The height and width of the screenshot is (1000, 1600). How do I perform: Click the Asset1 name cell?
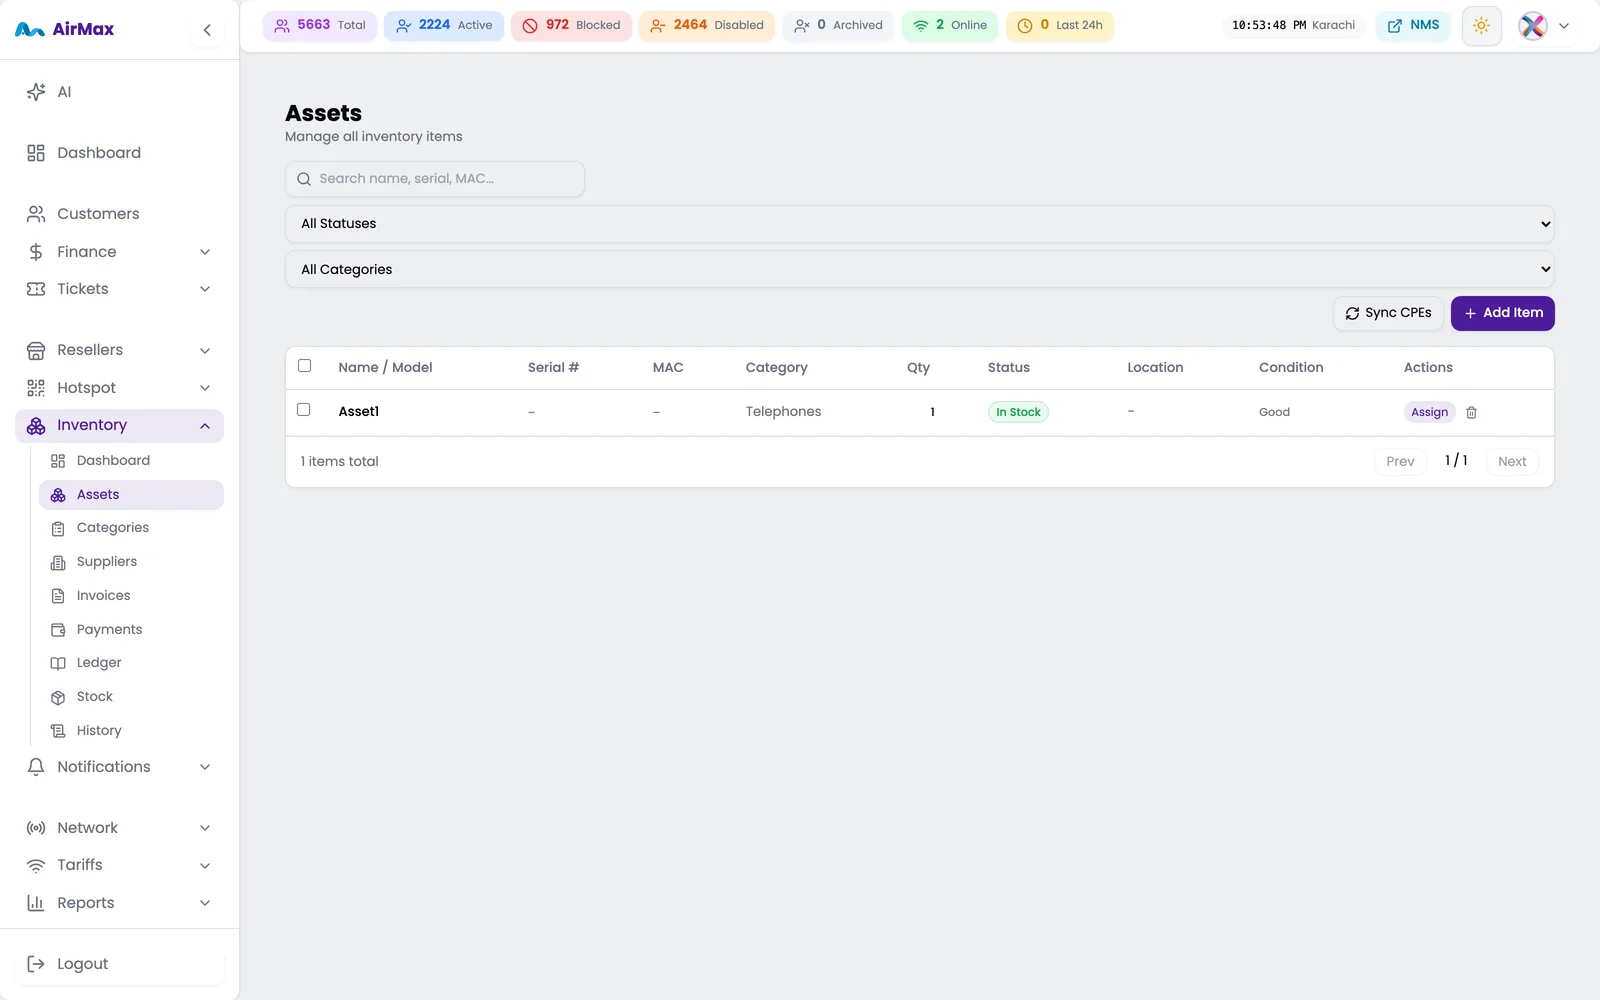(359, 412)
